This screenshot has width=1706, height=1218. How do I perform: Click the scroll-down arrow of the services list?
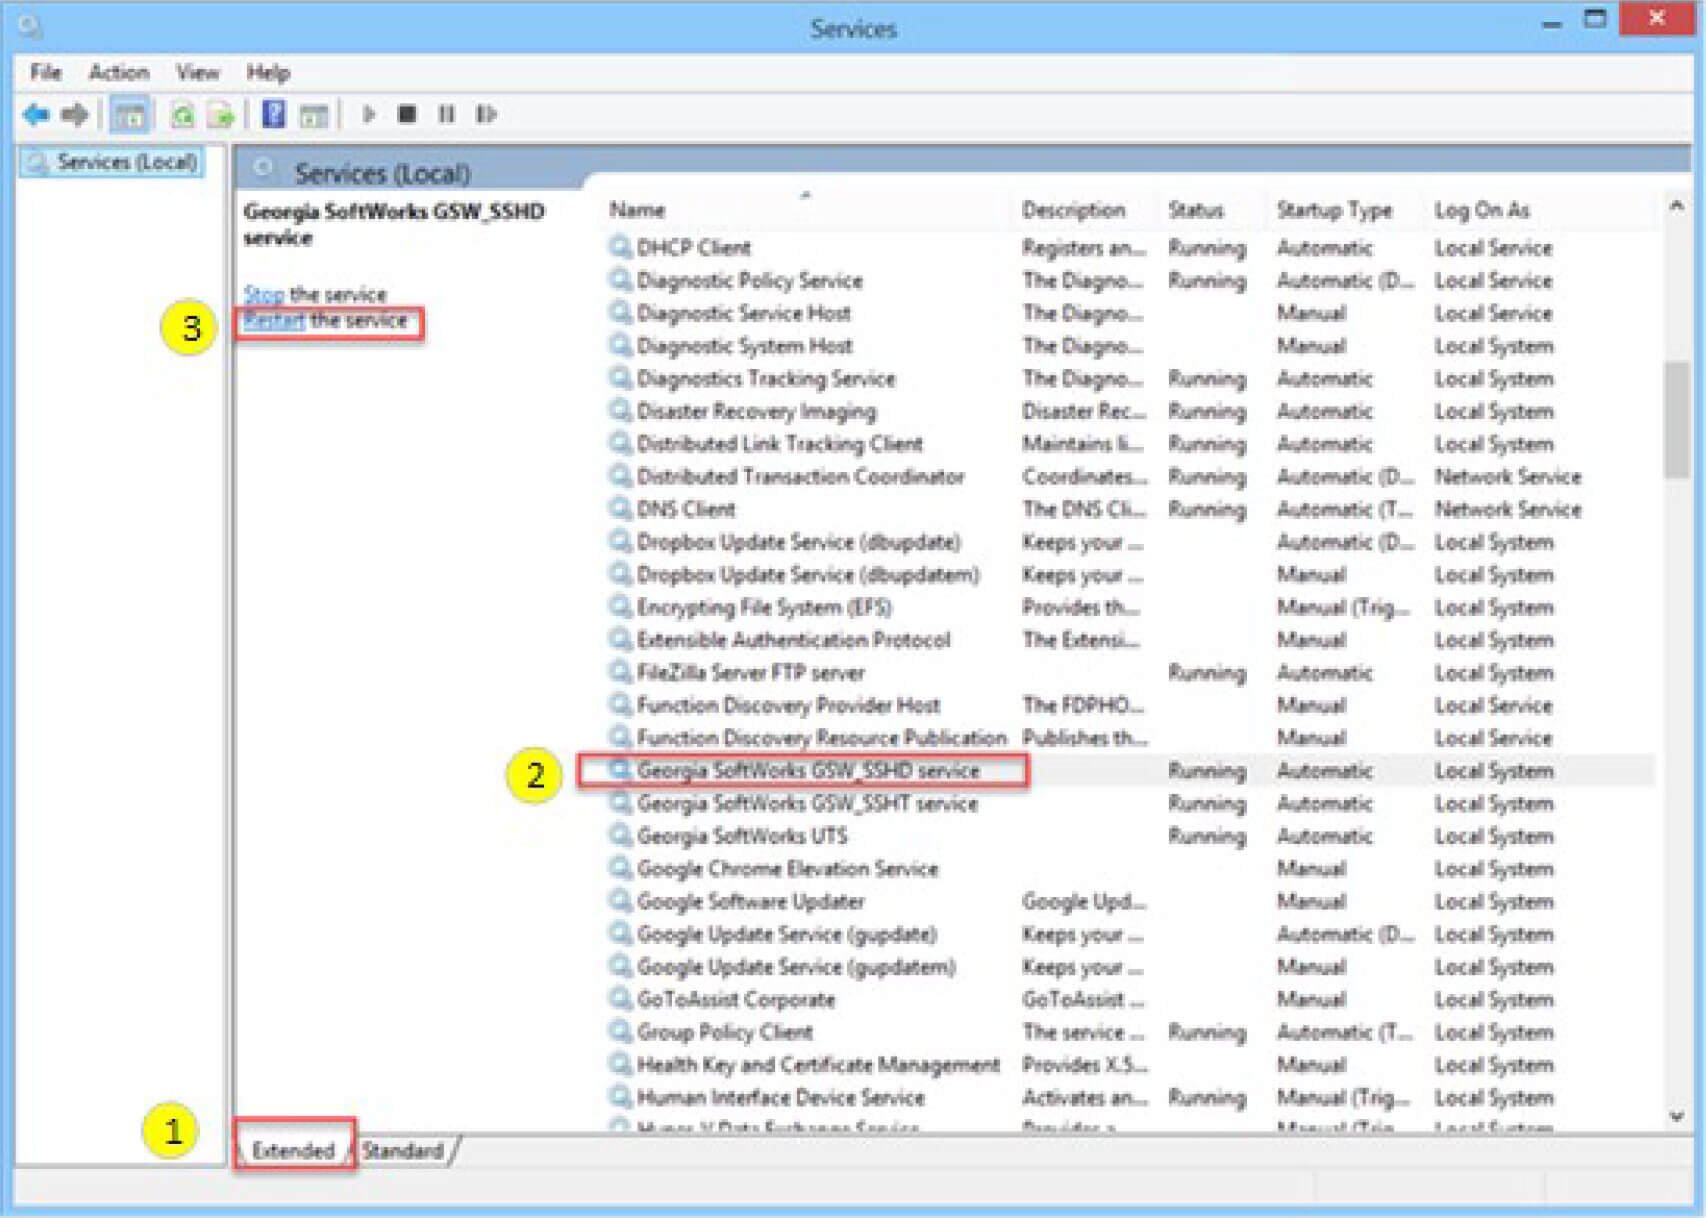point(1677,1116)
